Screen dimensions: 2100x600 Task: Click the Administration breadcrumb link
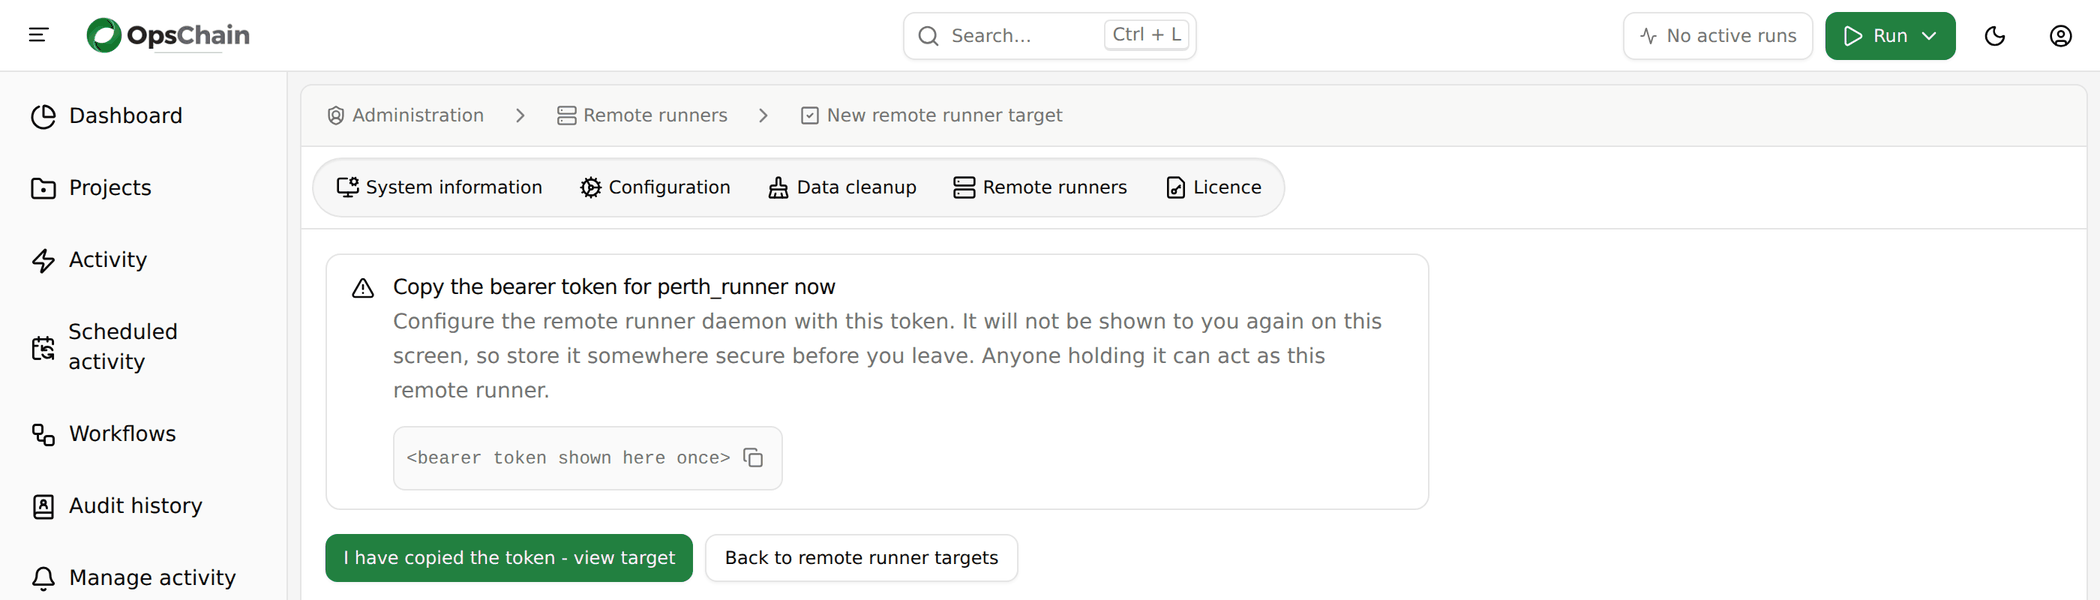[405, 116]
